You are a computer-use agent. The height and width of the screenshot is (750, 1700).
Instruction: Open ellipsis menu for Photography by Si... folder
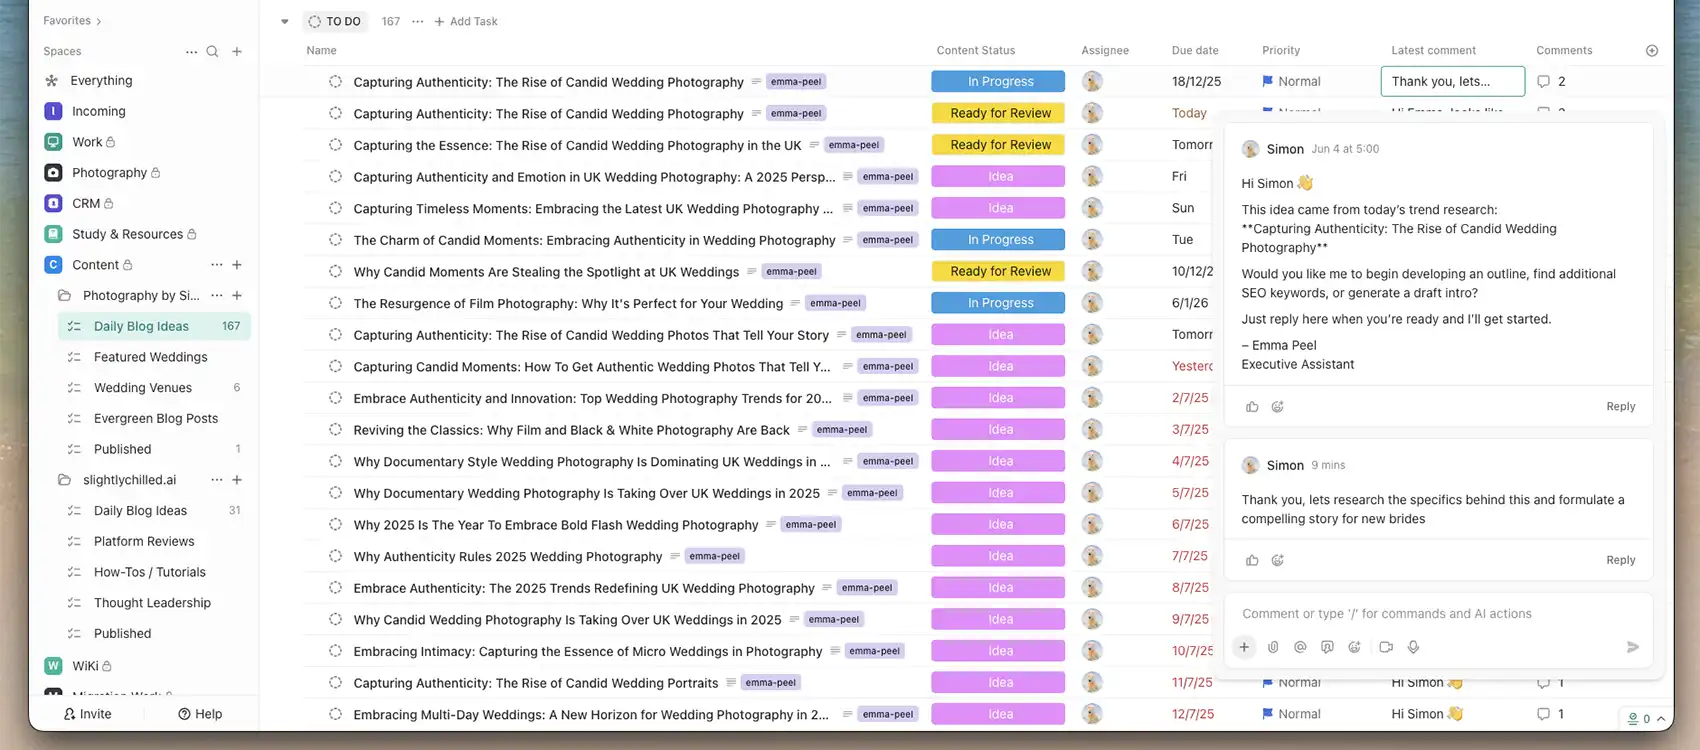pyautogui.click(x=216, y=296)
